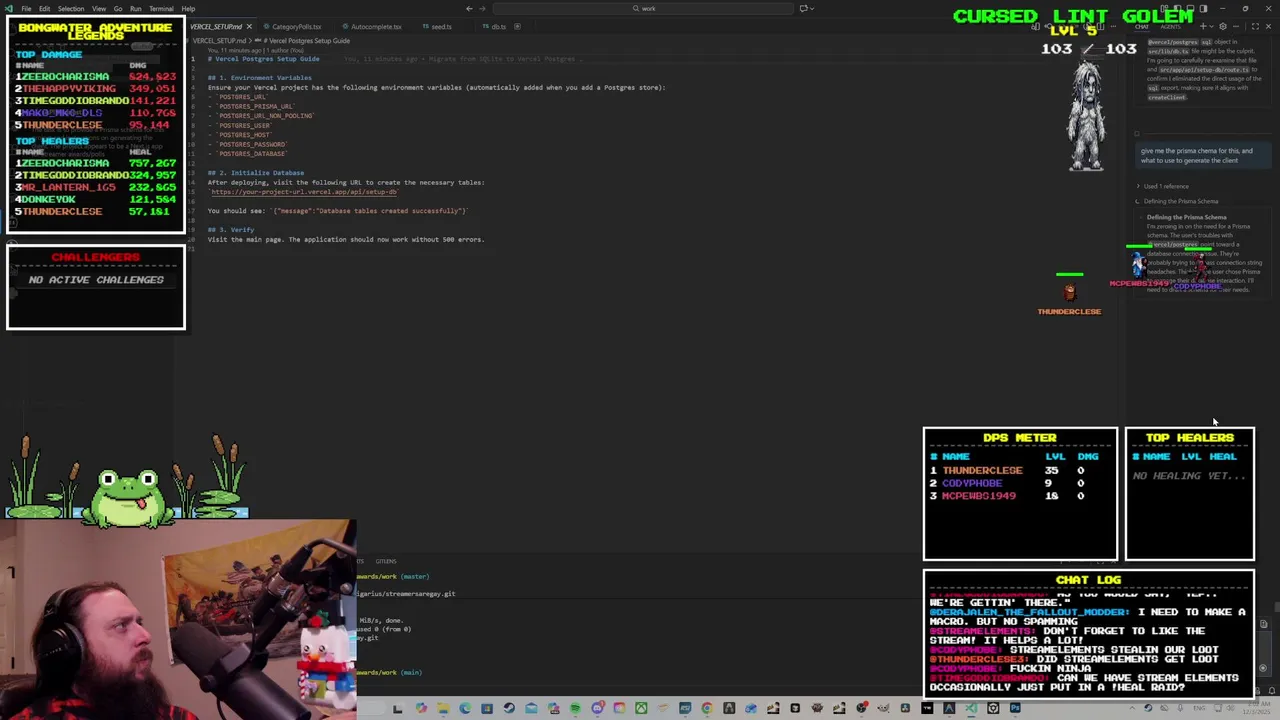Open the Selection menu
Image resolution: width=1280 pixels, height=720 pixels.
(x=71, y=8)
